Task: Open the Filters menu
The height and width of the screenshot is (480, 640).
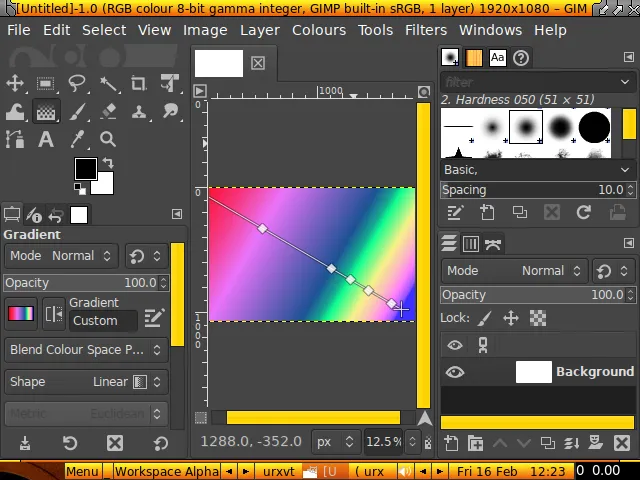Action: [x=426, y=30]
